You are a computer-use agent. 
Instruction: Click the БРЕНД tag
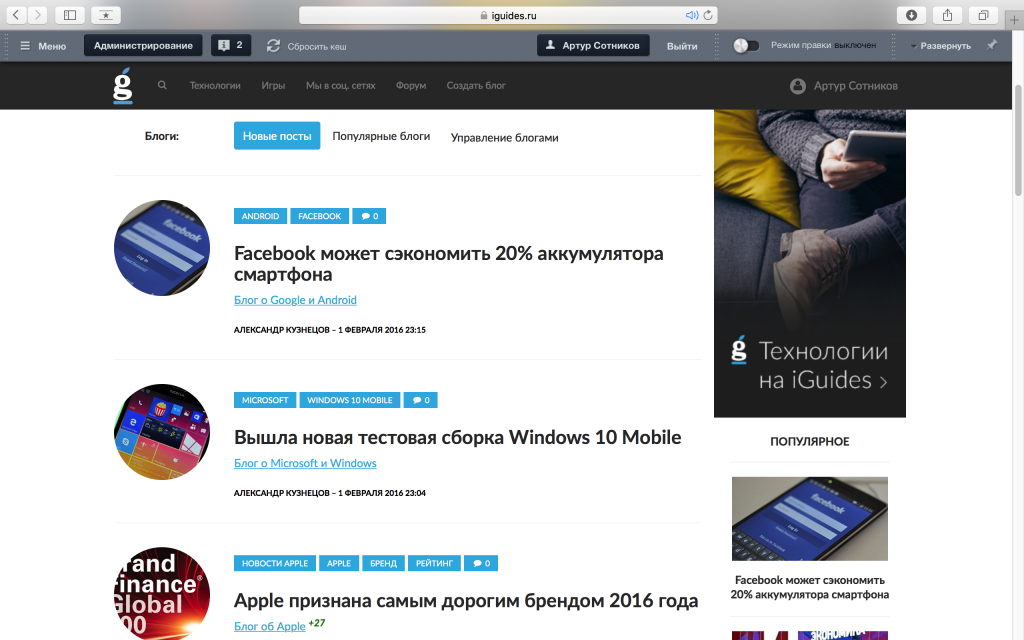(x=383, y=563)
